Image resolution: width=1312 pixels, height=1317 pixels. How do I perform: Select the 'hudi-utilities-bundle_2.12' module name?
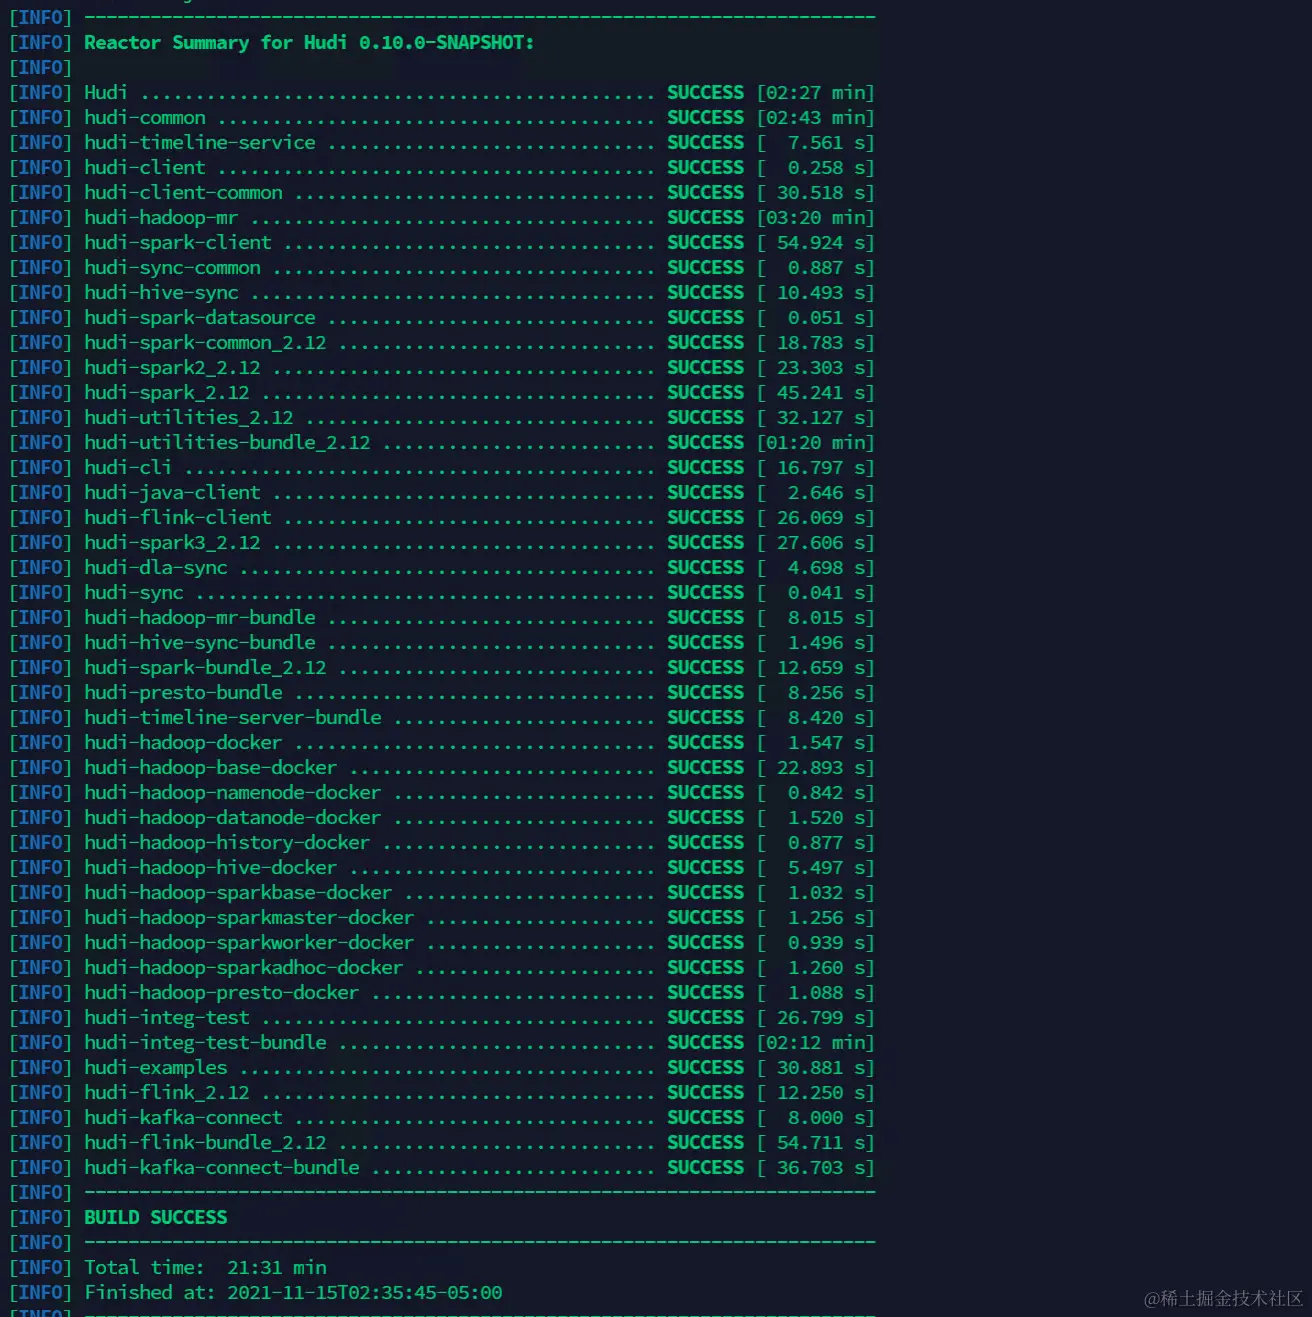click(x=227, y=442)
